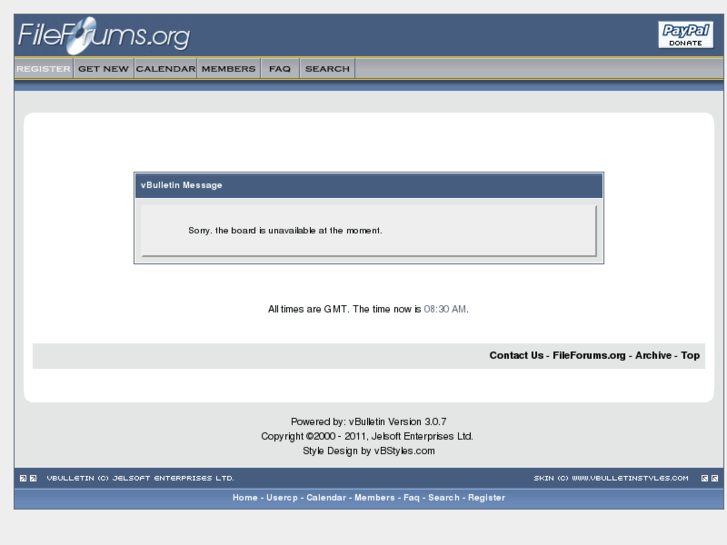Image resolution: width=727 pixels, height=545 pixels.
Task: Click 'All times are GMT' text
Action: coord(308,309)
